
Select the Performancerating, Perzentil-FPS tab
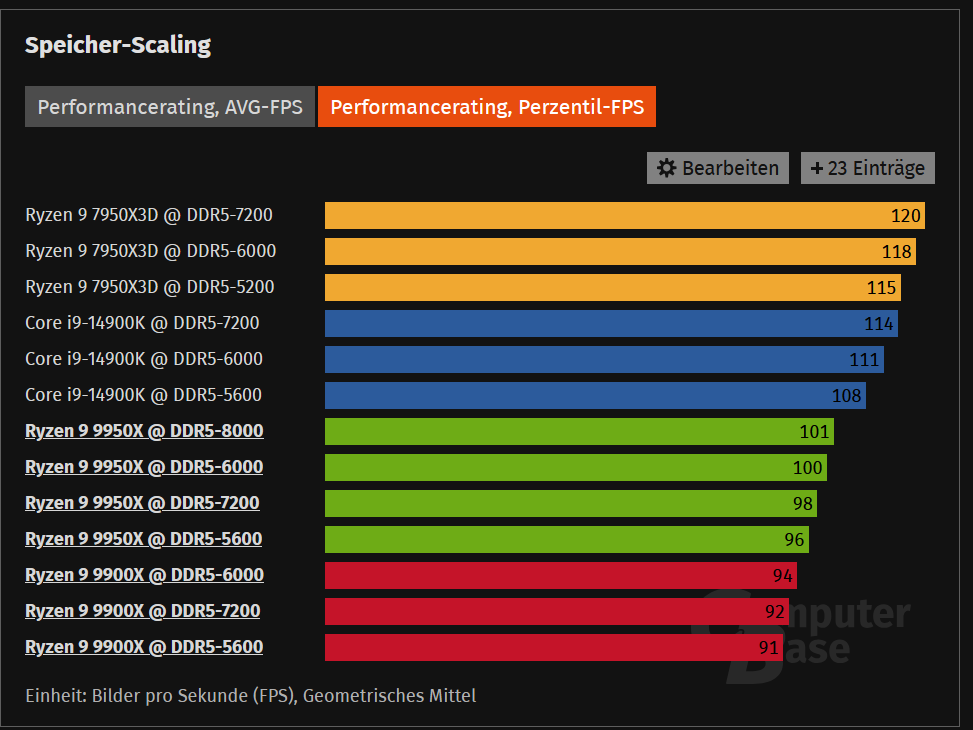pos(486,107)
